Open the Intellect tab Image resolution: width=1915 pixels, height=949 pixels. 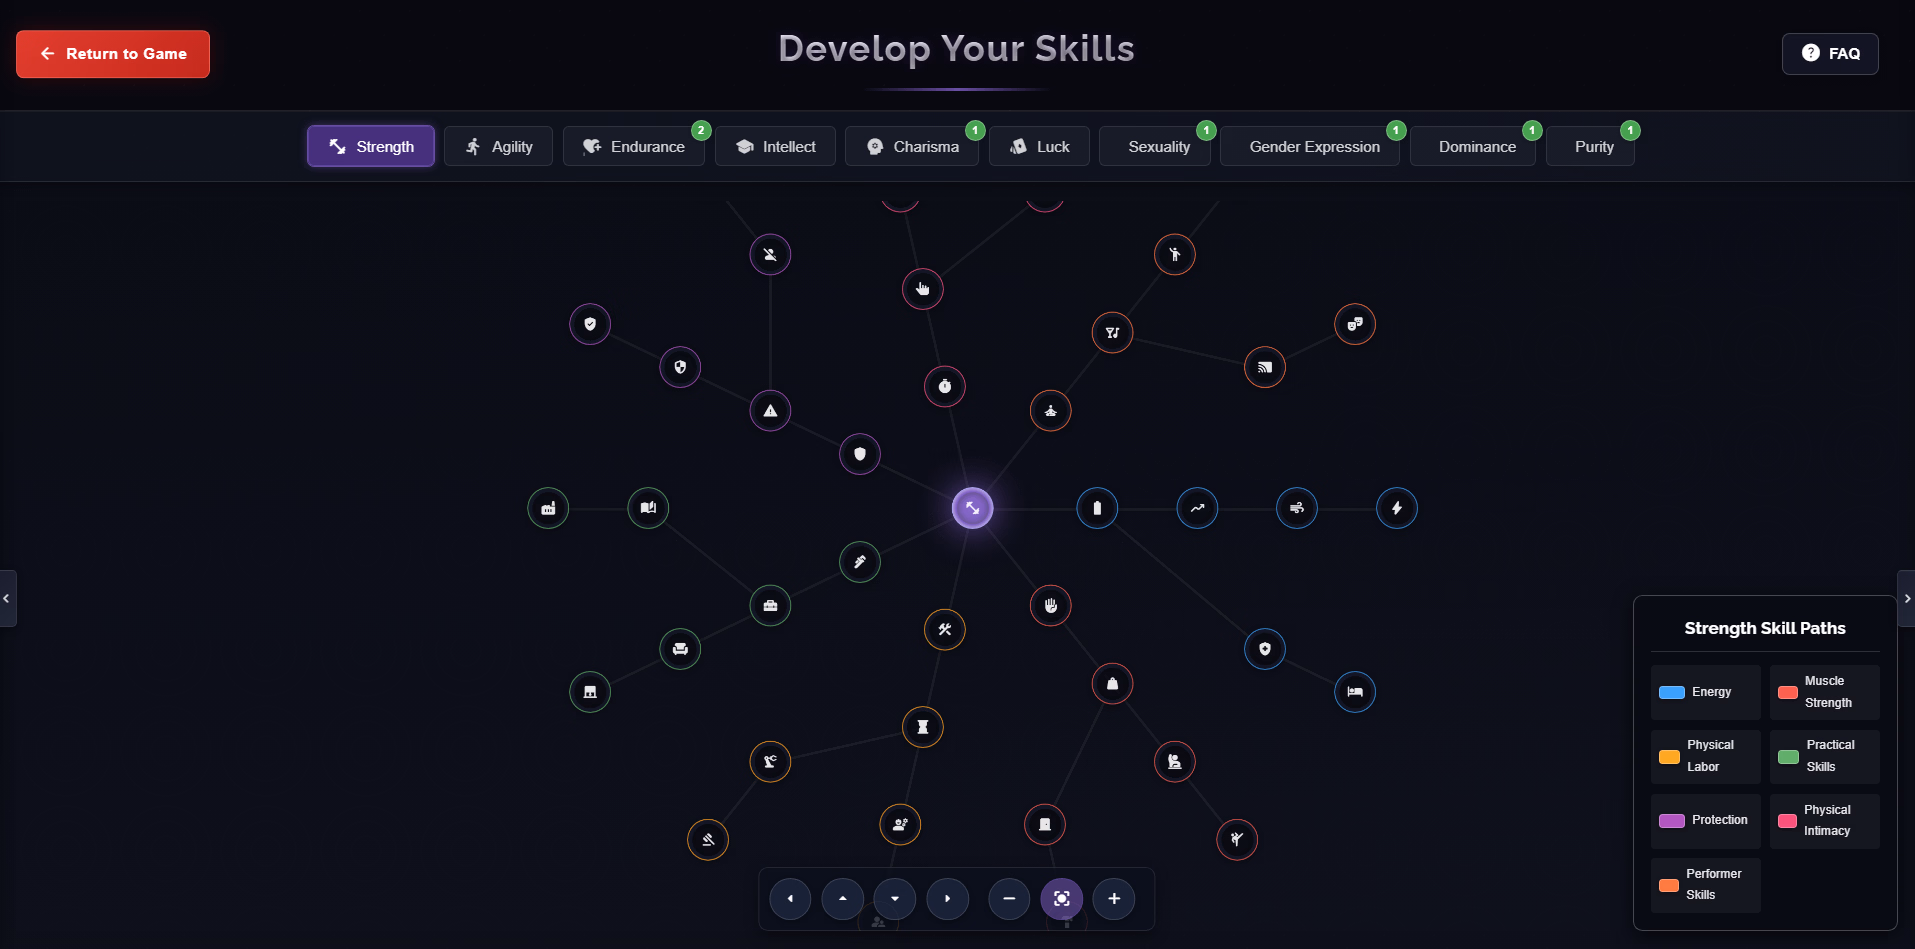coord(775,146)
